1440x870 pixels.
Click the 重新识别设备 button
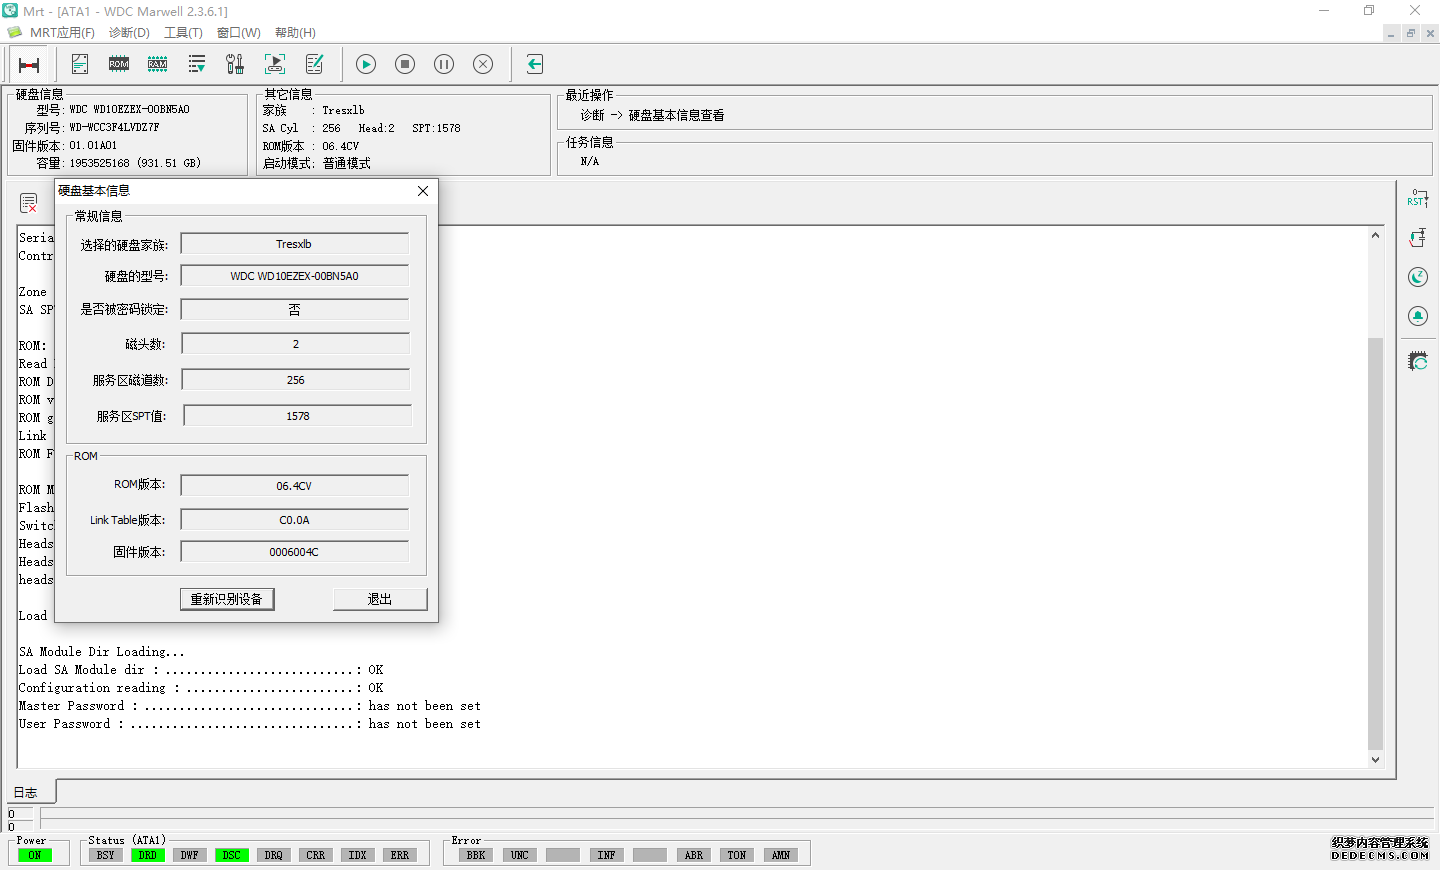tap(227, 599)
